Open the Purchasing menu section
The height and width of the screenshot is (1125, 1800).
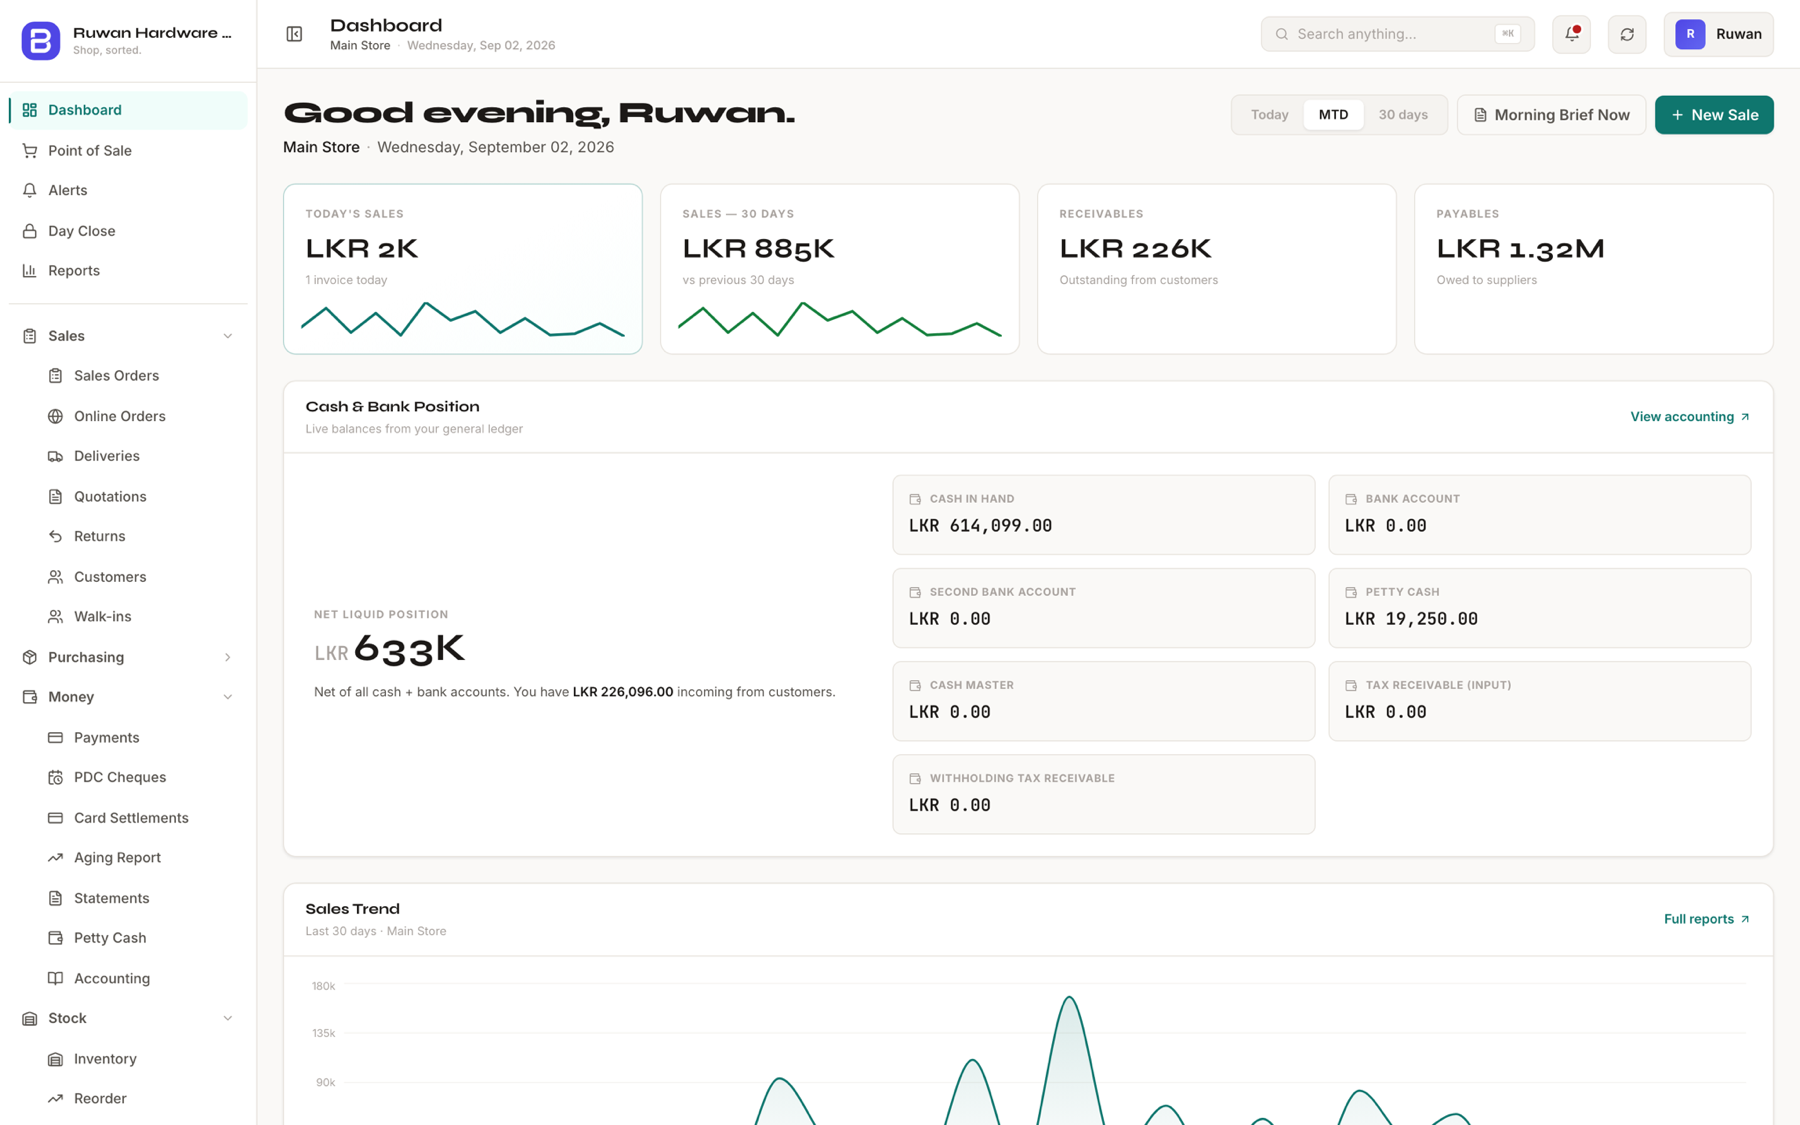point(128,657)
